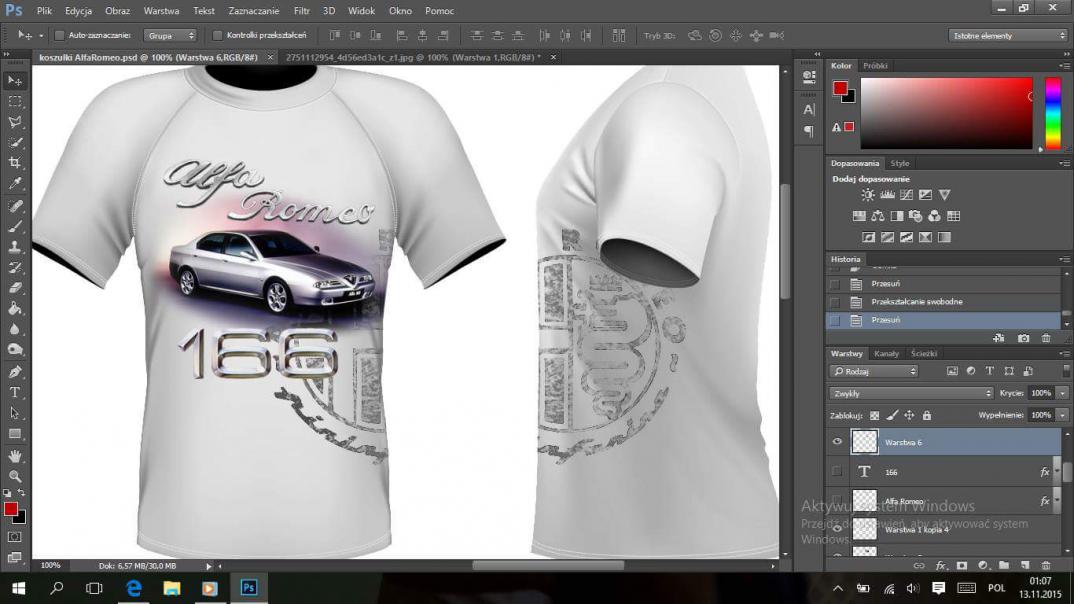Open the Kolor panel options menu

tap(1064, 66)
